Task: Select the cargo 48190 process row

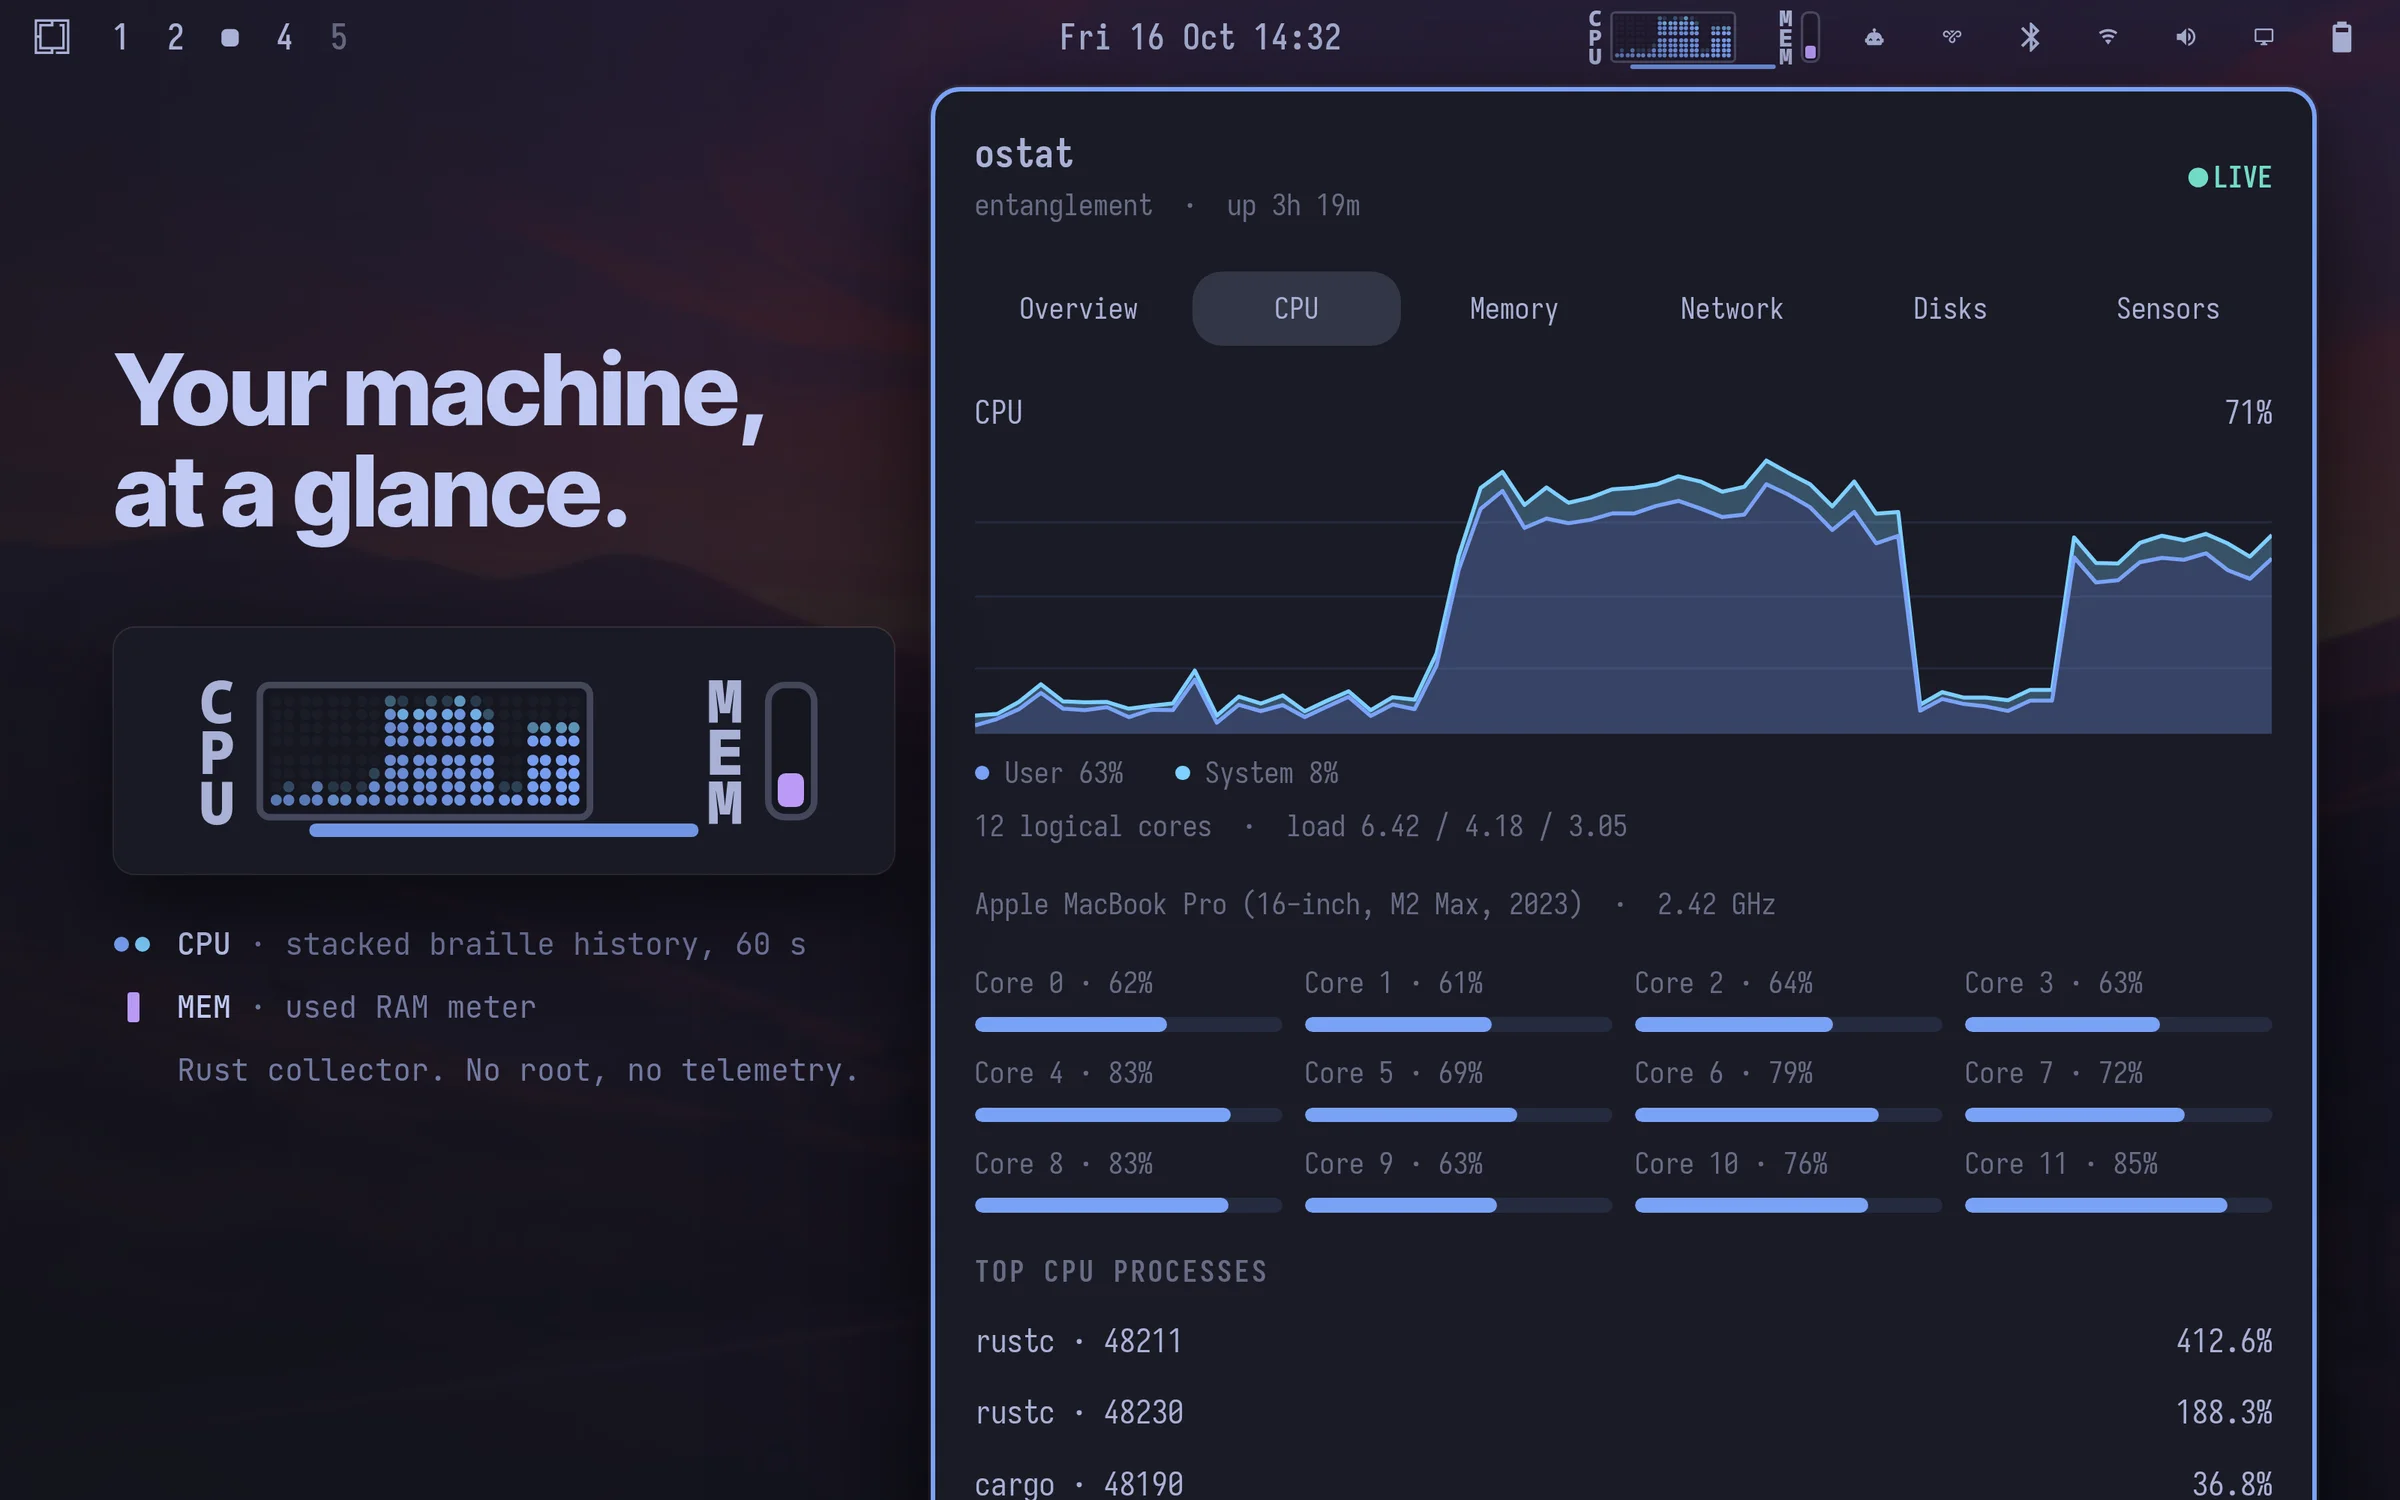Action: coord(1623,1484)
